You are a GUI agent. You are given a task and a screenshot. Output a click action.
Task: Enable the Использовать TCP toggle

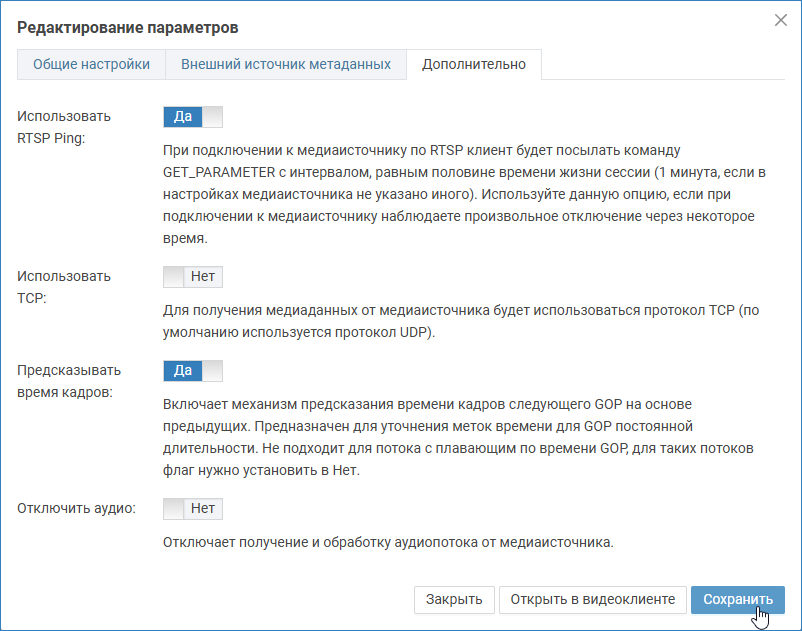(193, 277)
